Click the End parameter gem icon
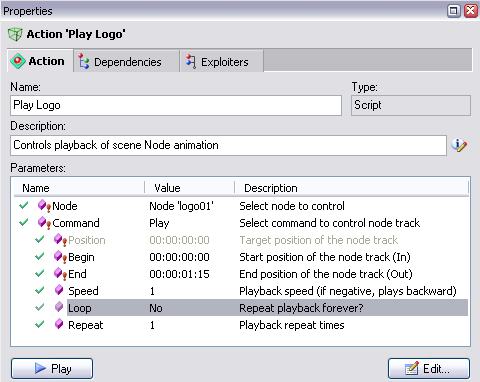This screenshot has width=480, height=382. (60, 274)
